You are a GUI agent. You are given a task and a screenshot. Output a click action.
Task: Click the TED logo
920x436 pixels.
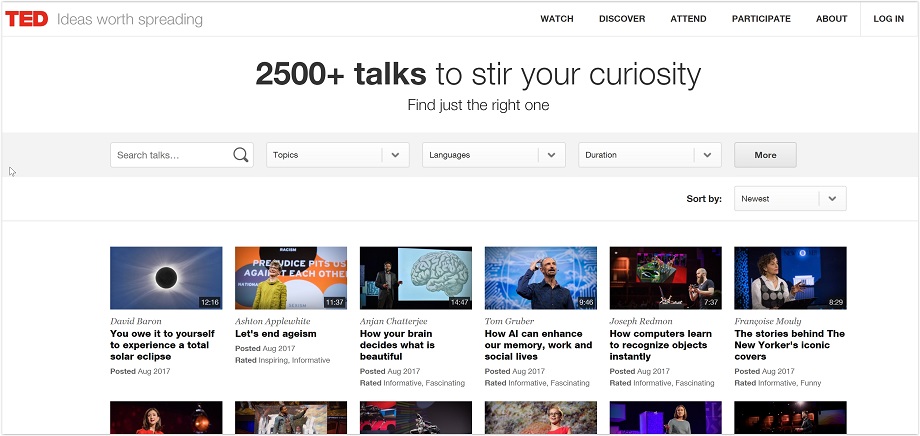click(x=26, y=19)
